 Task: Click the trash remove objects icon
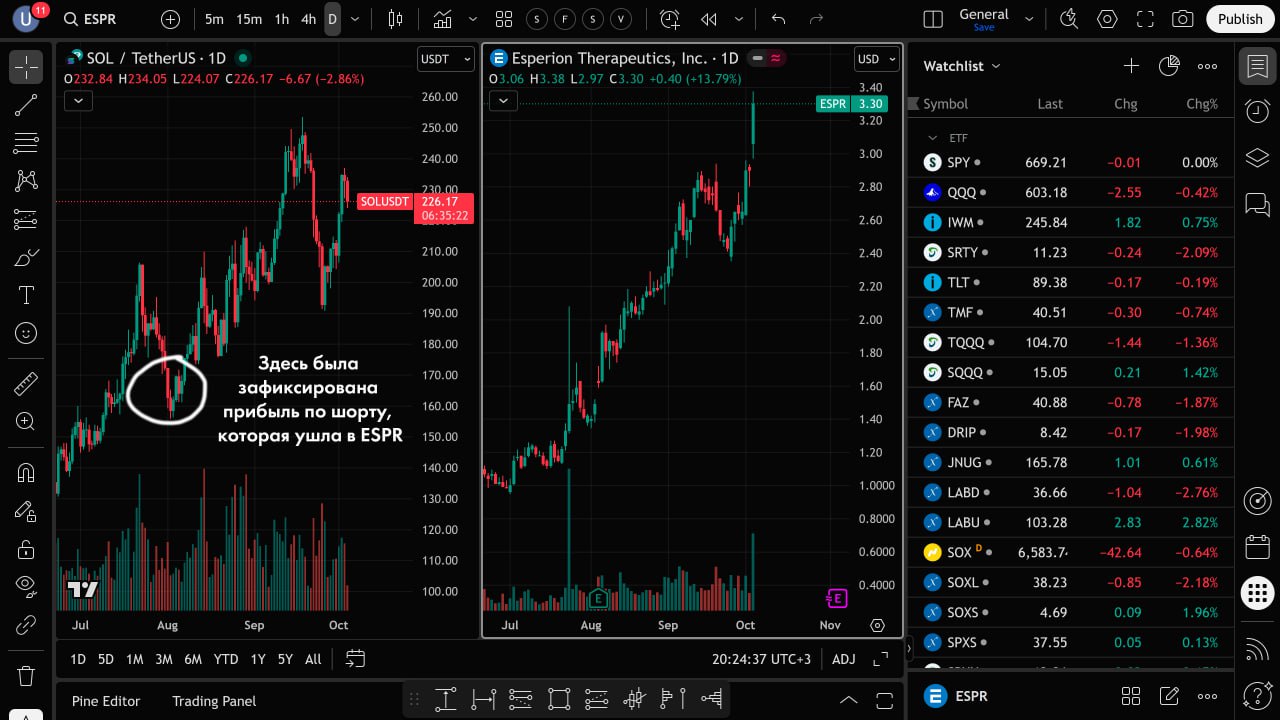[26, 675]
